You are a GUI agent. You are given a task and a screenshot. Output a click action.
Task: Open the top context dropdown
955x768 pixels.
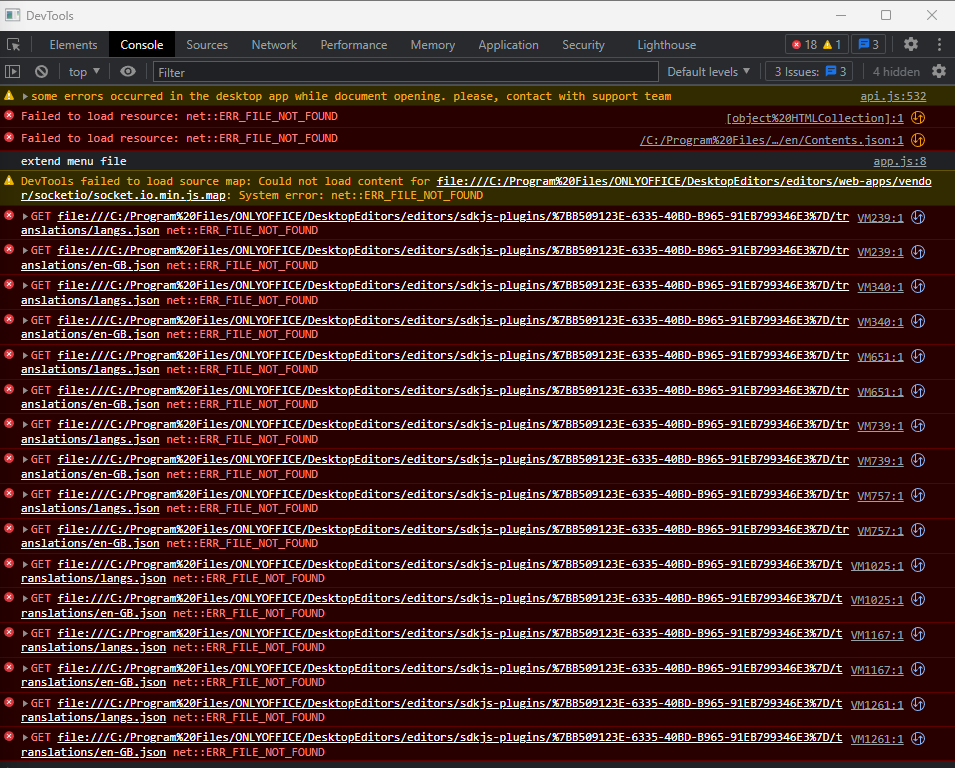pyautogui.click(x=84, y=72)
